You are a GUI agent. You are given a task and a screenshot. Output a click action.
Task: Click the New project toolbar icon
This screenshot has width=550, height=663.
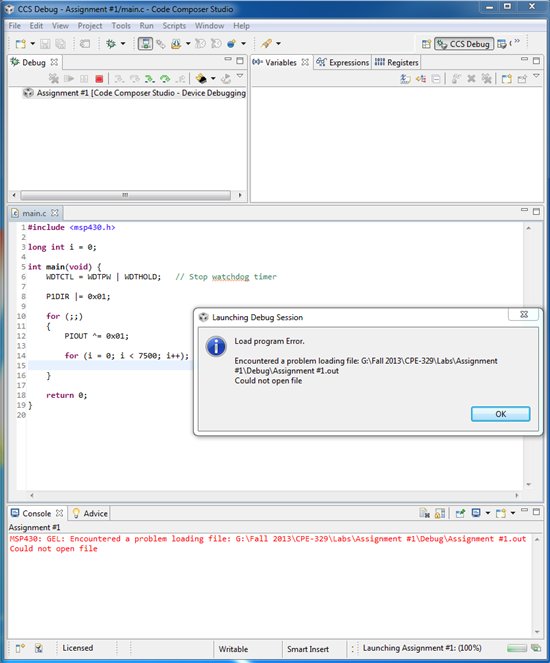[20, 44]
